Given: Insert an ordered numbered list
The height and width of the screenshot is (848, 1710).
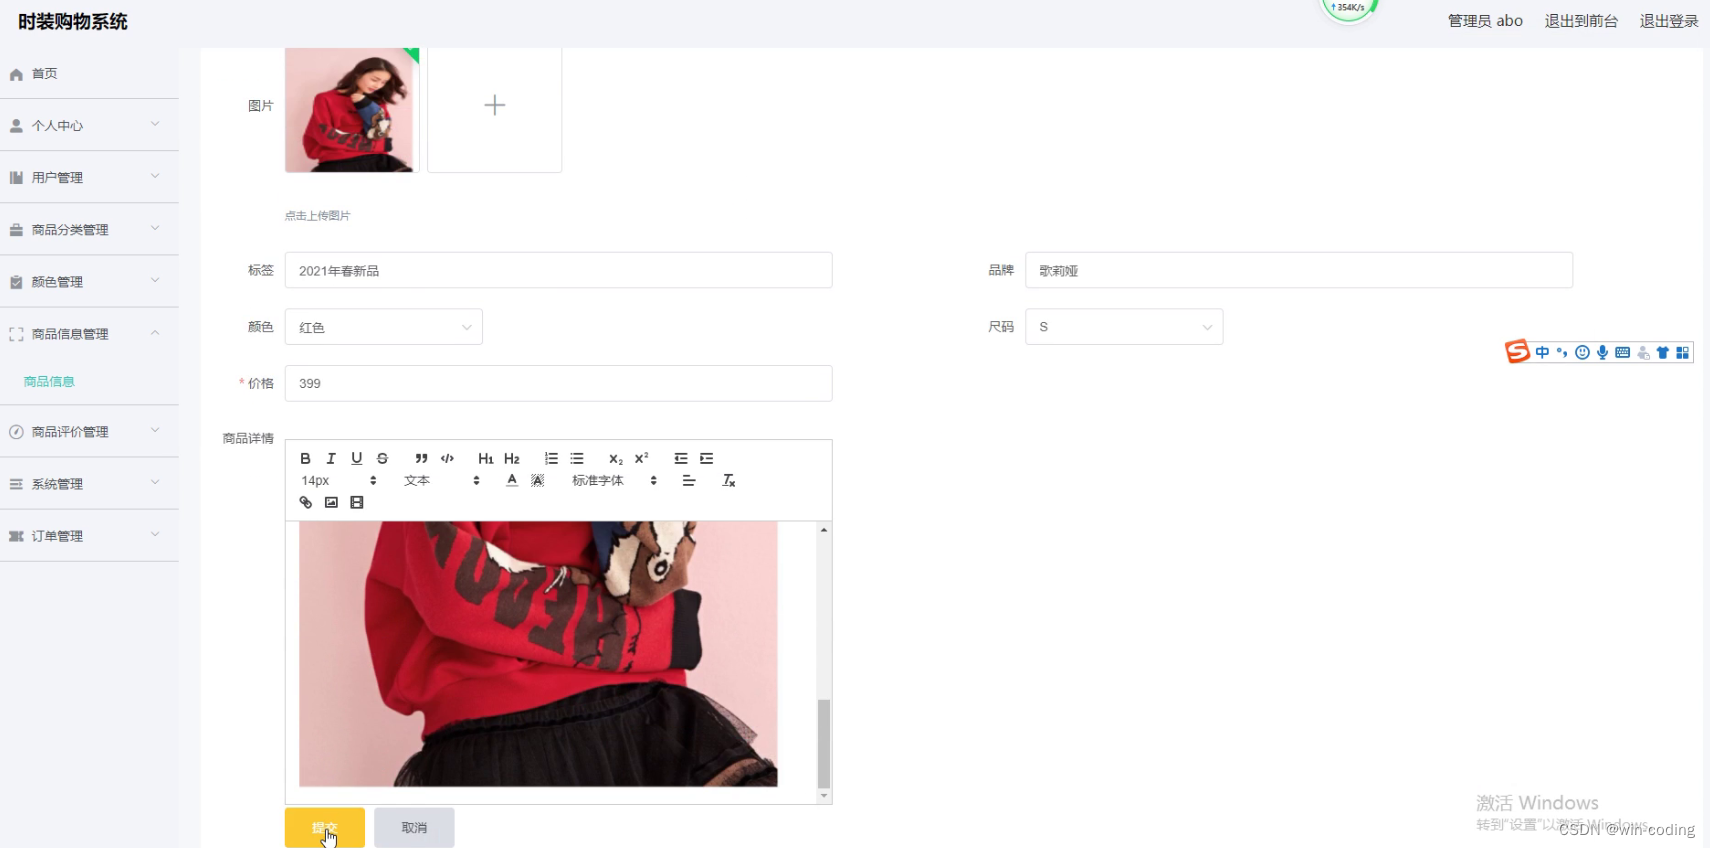Looking at the screenshot, I should pyautogui.click(x=551, y=458).
